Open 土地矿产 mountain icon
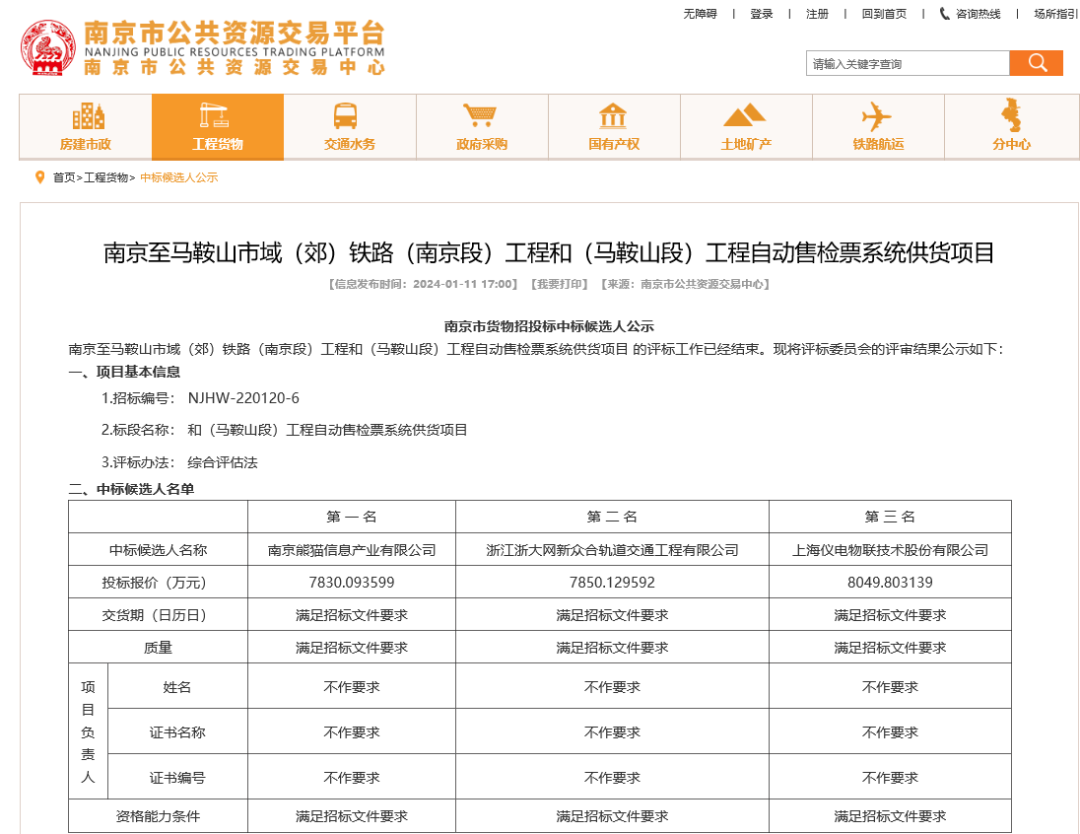The height and width of the screenshot is (834, 1080). coord(745,116)
